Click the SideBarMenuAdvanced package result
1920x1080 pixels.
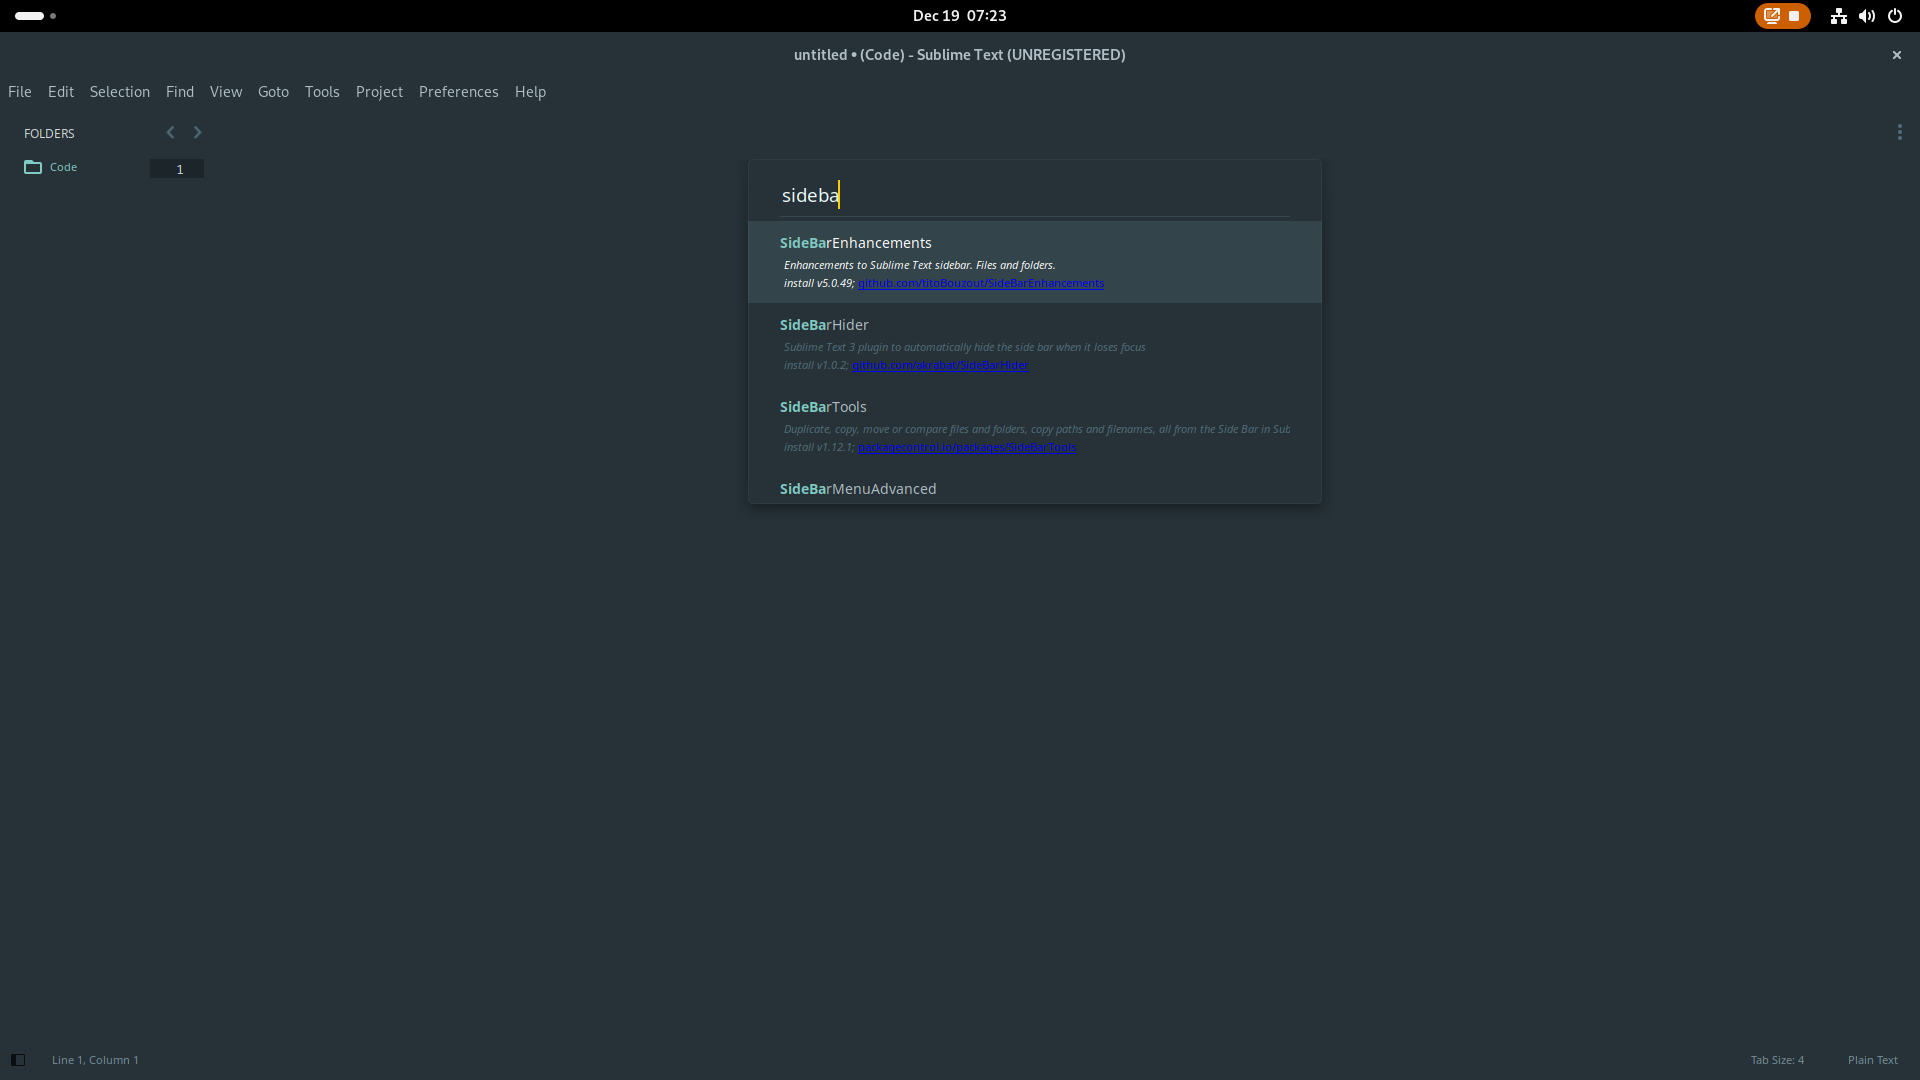pyautogui.click(x=857, y=488)
